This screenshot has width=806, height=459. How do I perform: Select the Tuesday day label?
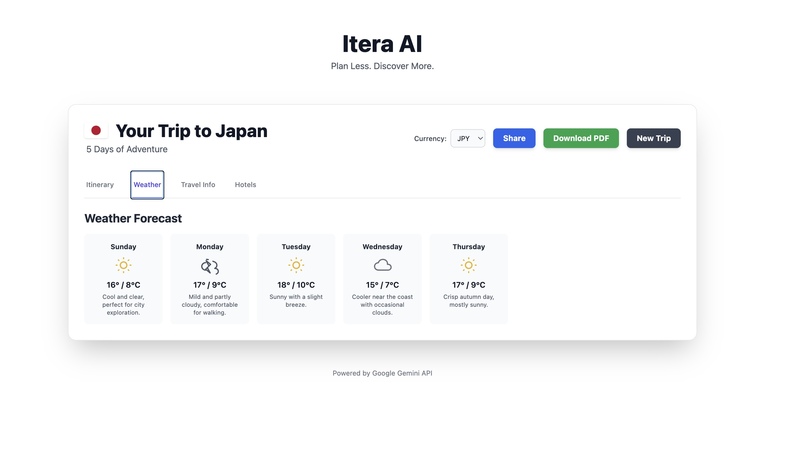[296, 247]
